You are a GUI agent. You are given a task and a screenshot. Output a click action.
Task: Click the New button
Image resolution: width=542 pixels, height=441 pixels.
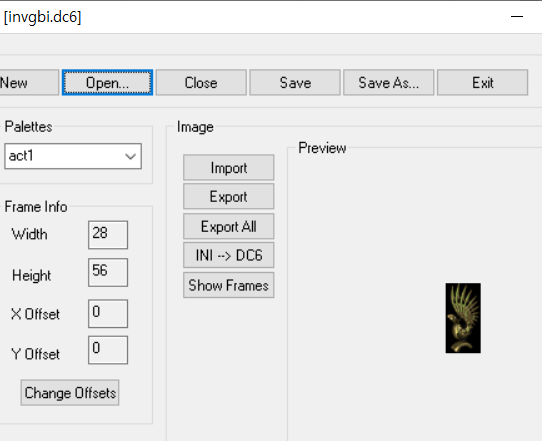tap(29, 83)
